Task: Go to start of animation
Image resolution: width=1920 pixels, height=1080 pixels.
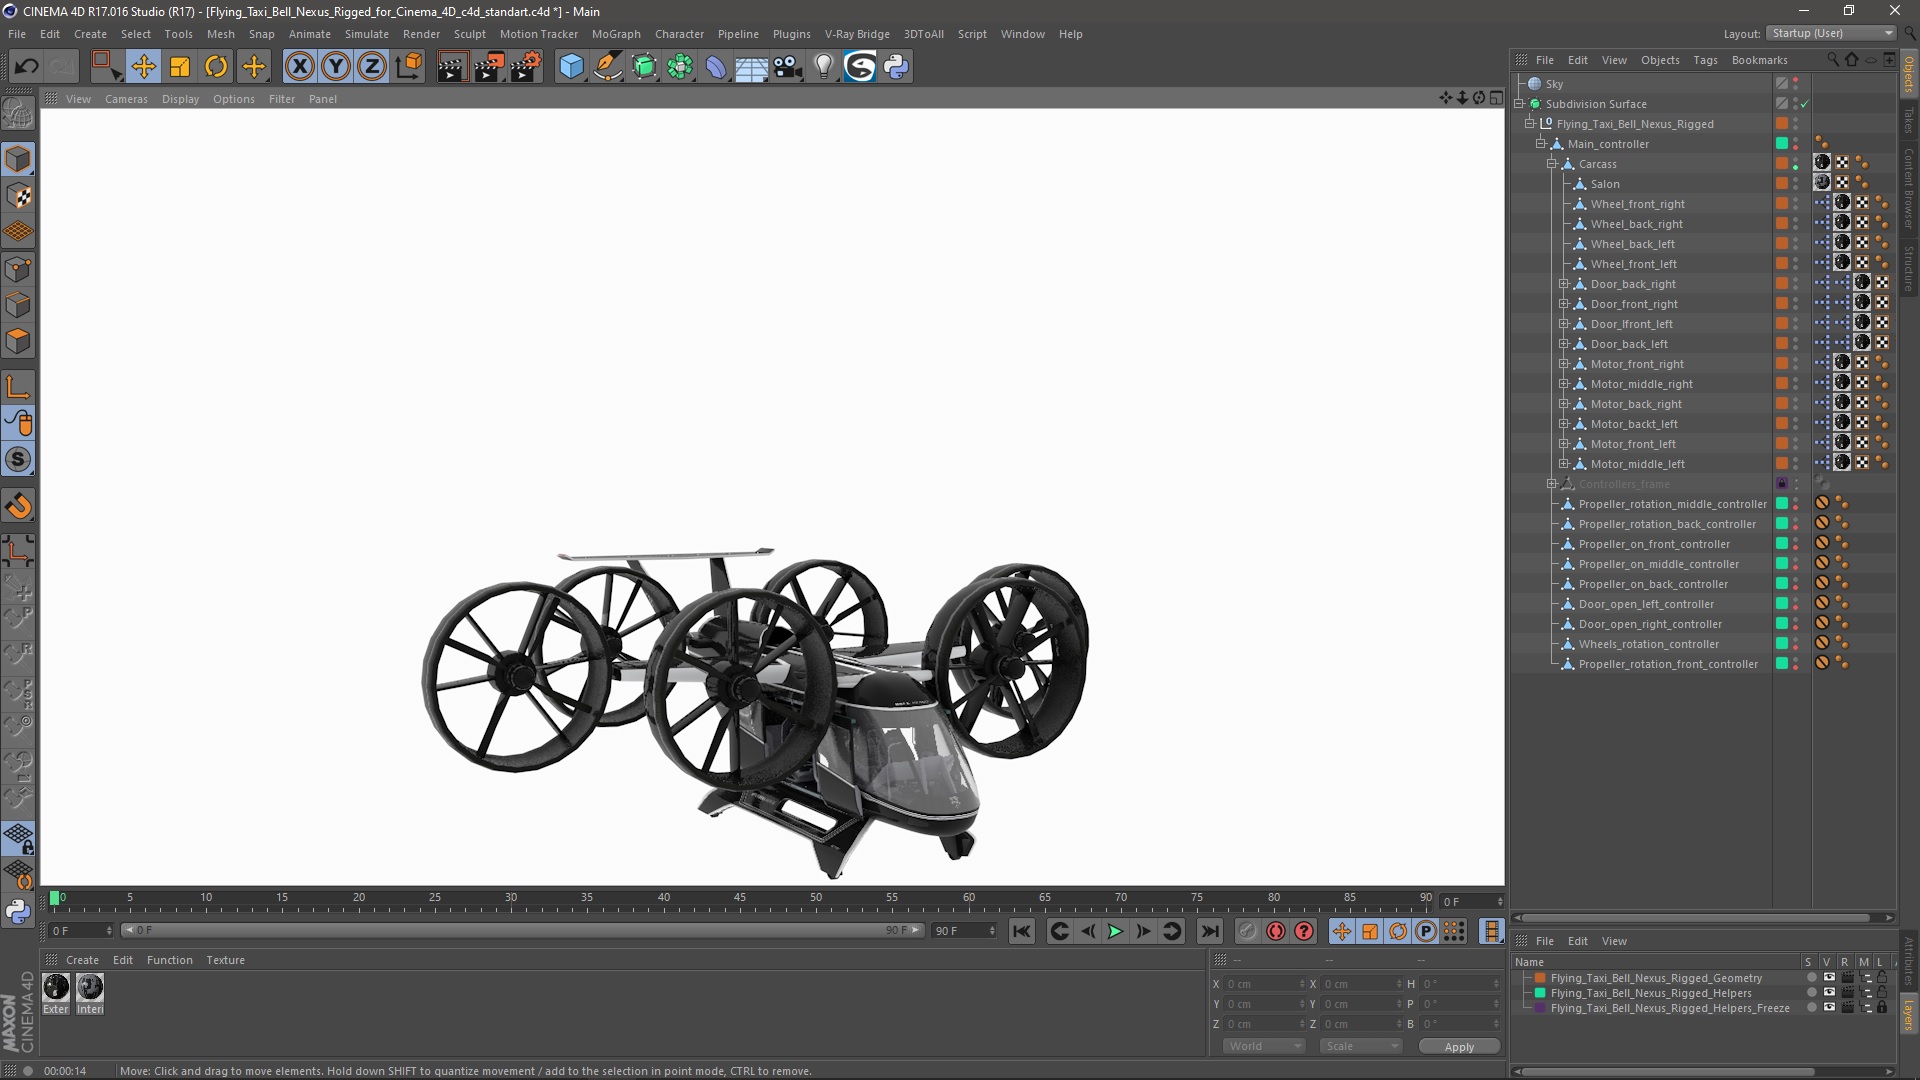Action: [x=1021, y=931]
